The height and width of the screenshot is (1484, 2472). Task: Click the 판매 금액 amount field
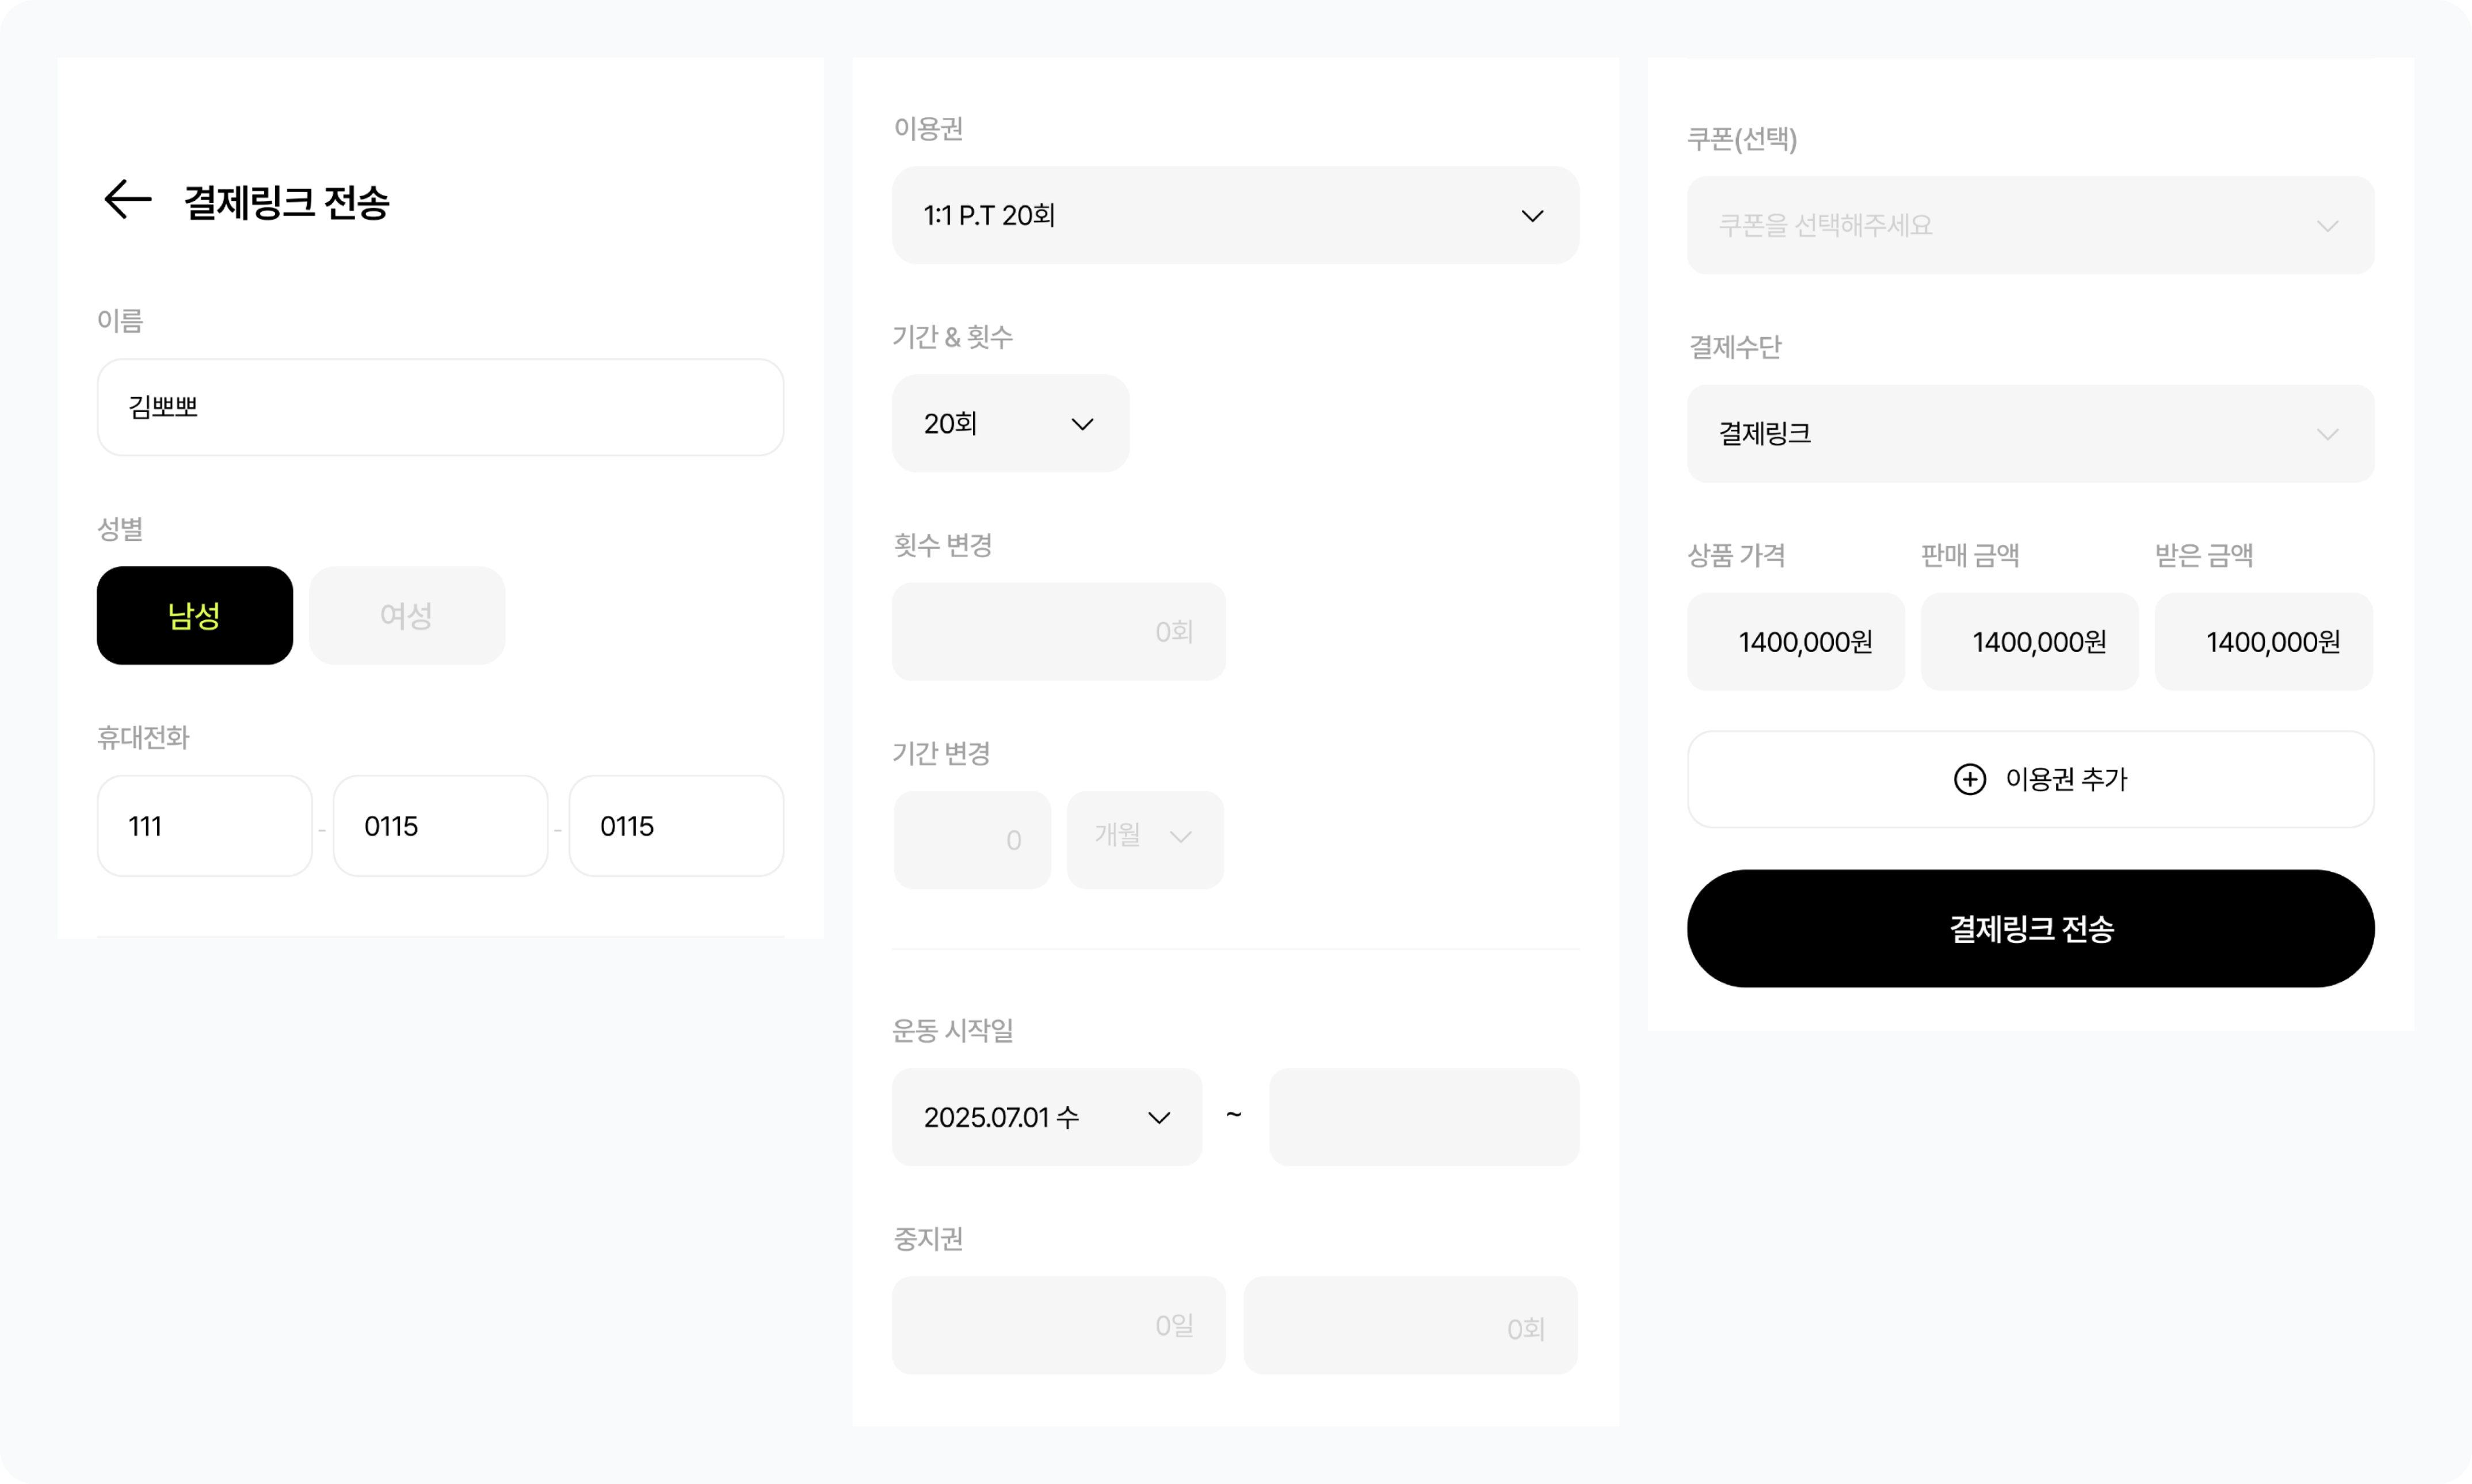click(2029, 641)
